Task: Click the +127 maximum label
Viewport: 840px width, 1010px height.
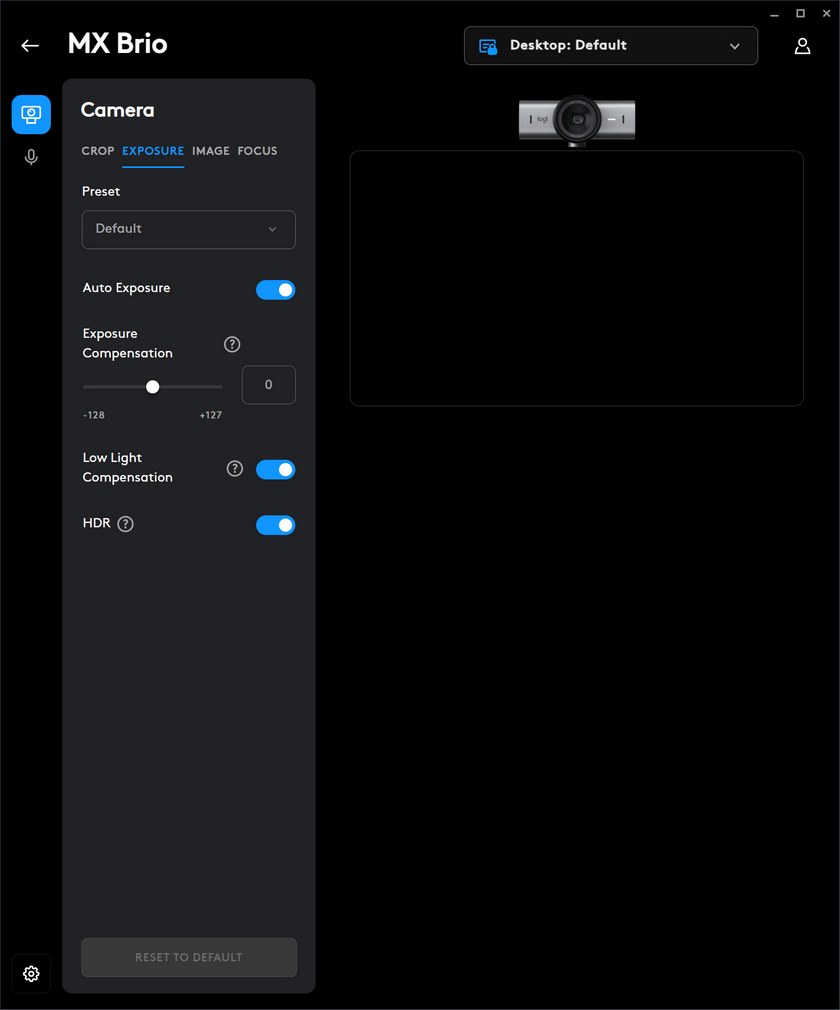Action: 211,415
